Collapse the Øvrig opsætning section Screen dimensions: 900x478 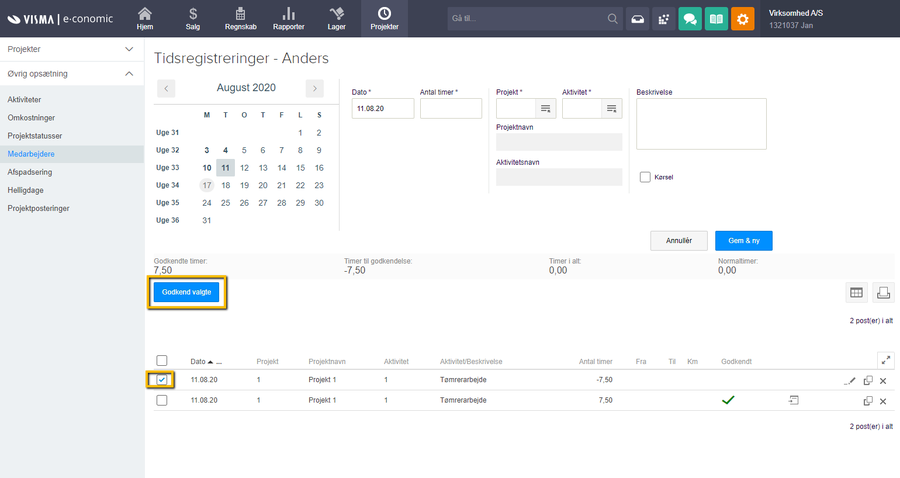129,74
